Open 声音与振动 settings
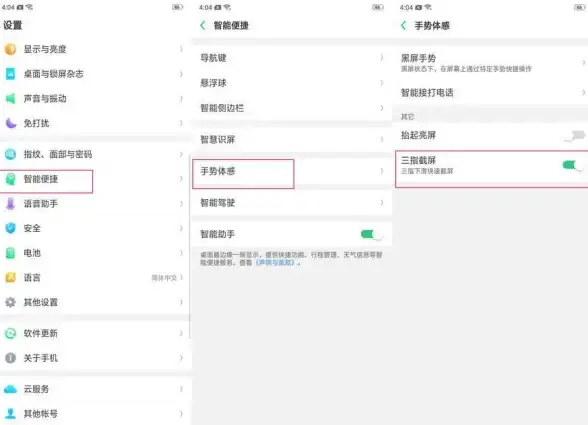 coord(96,99)
